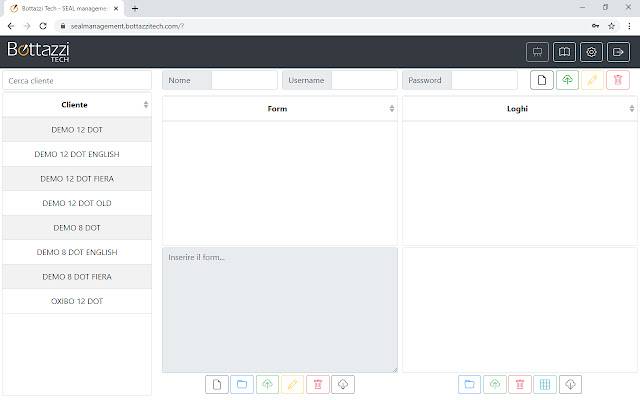Sort the Cliente column
The image size is (640, 400).
click(146, 105)
